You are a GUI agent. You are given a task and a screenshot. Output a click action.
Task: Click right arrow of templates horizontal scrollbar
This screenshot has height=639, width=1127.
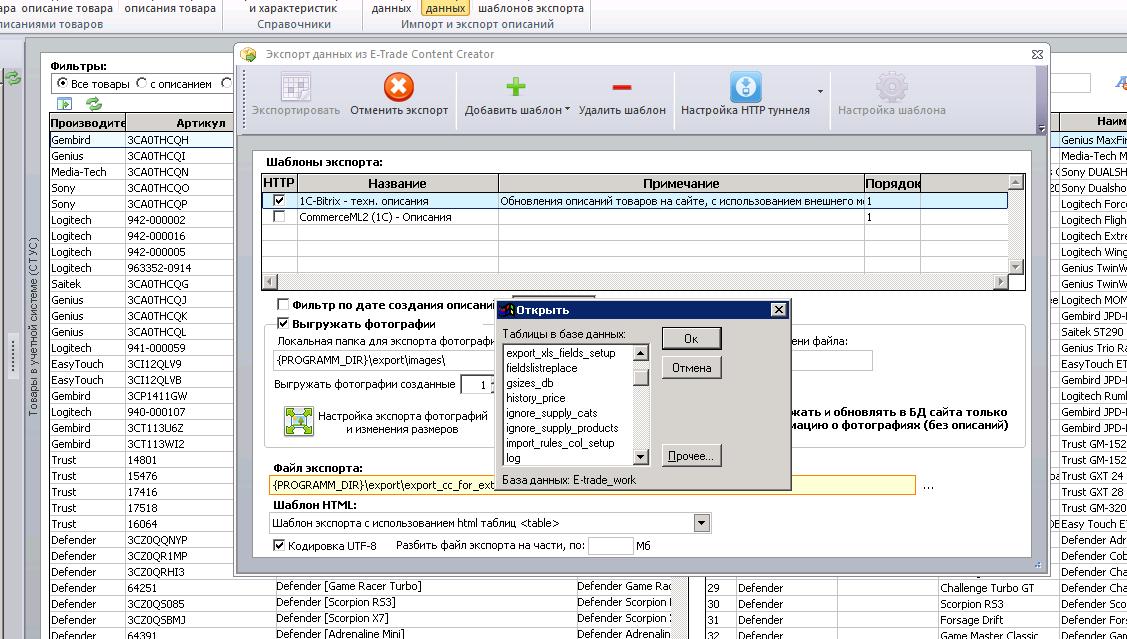pyautogui.click(x=1000, y=282)
